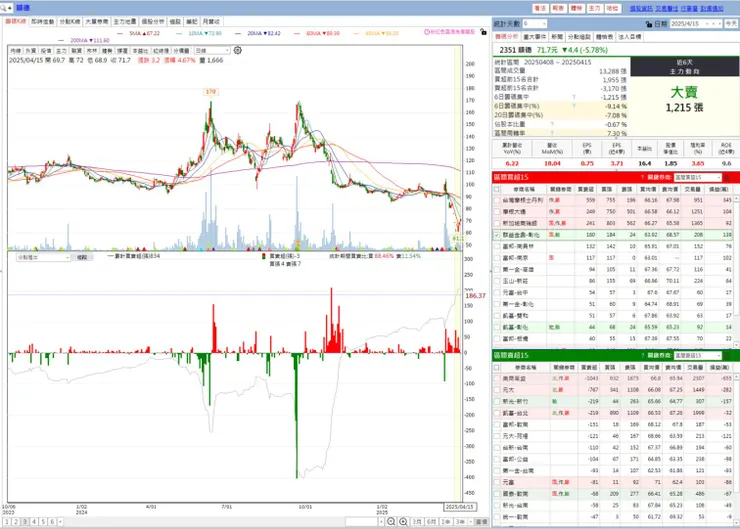Viewport: 740px width, 529px height.
Task: Switch to the 月營收 tab
Action: coord(211,22)
